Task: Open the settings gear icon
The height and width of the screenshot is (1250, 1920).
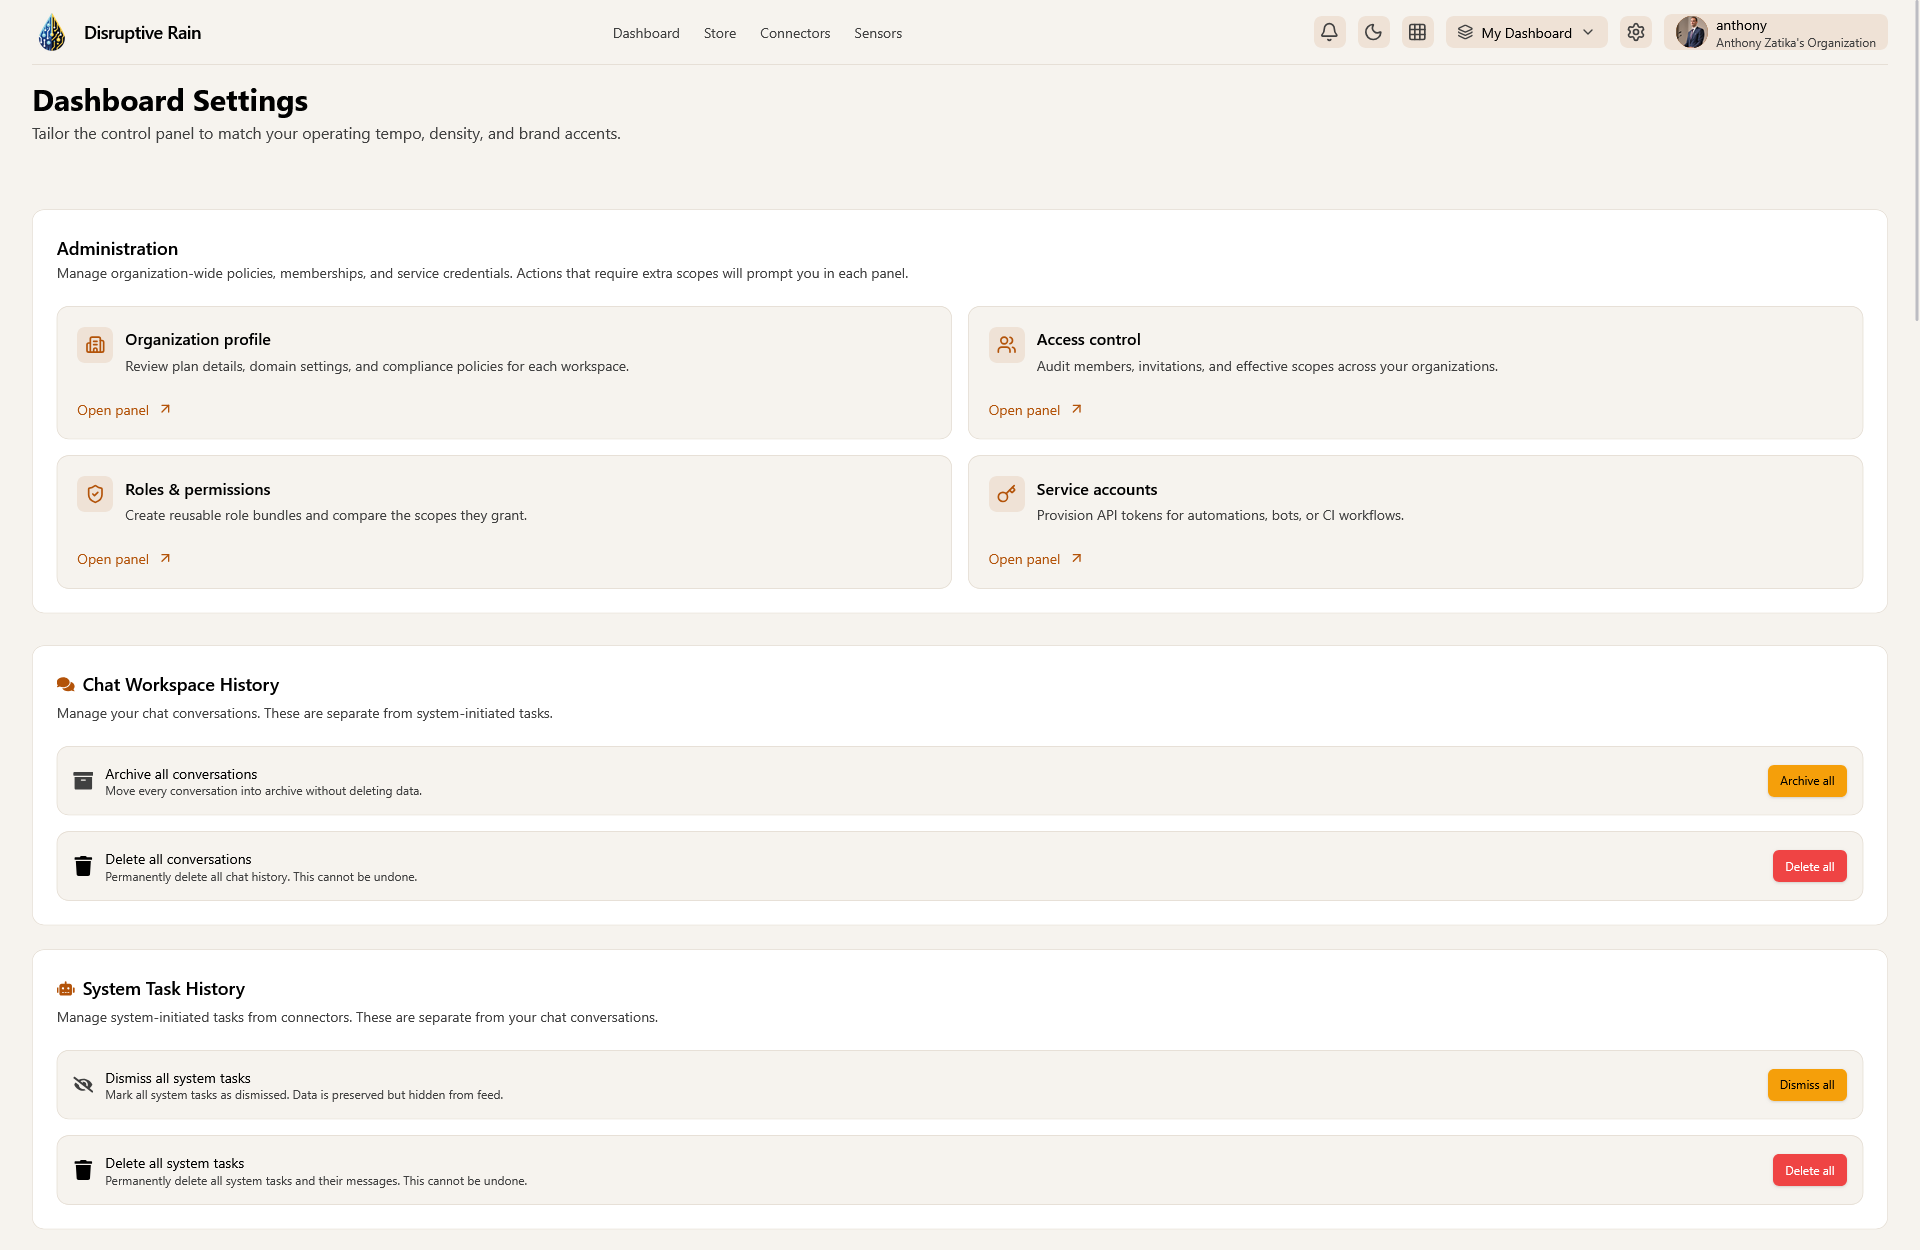Action: click(x=1636, y=32)
